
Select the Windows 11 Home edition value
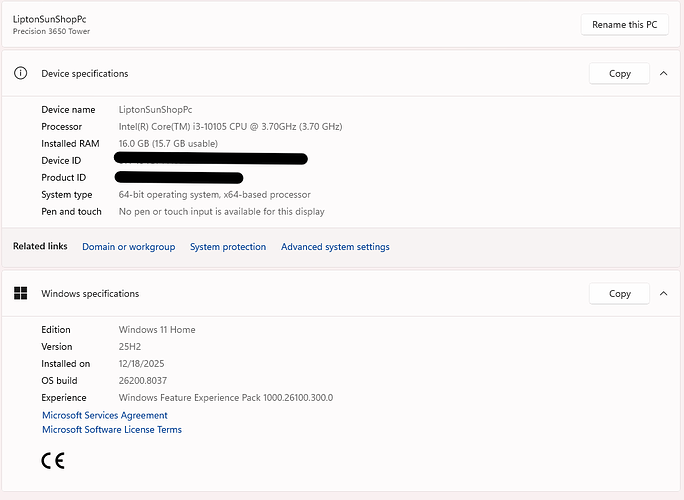[157, 329]
